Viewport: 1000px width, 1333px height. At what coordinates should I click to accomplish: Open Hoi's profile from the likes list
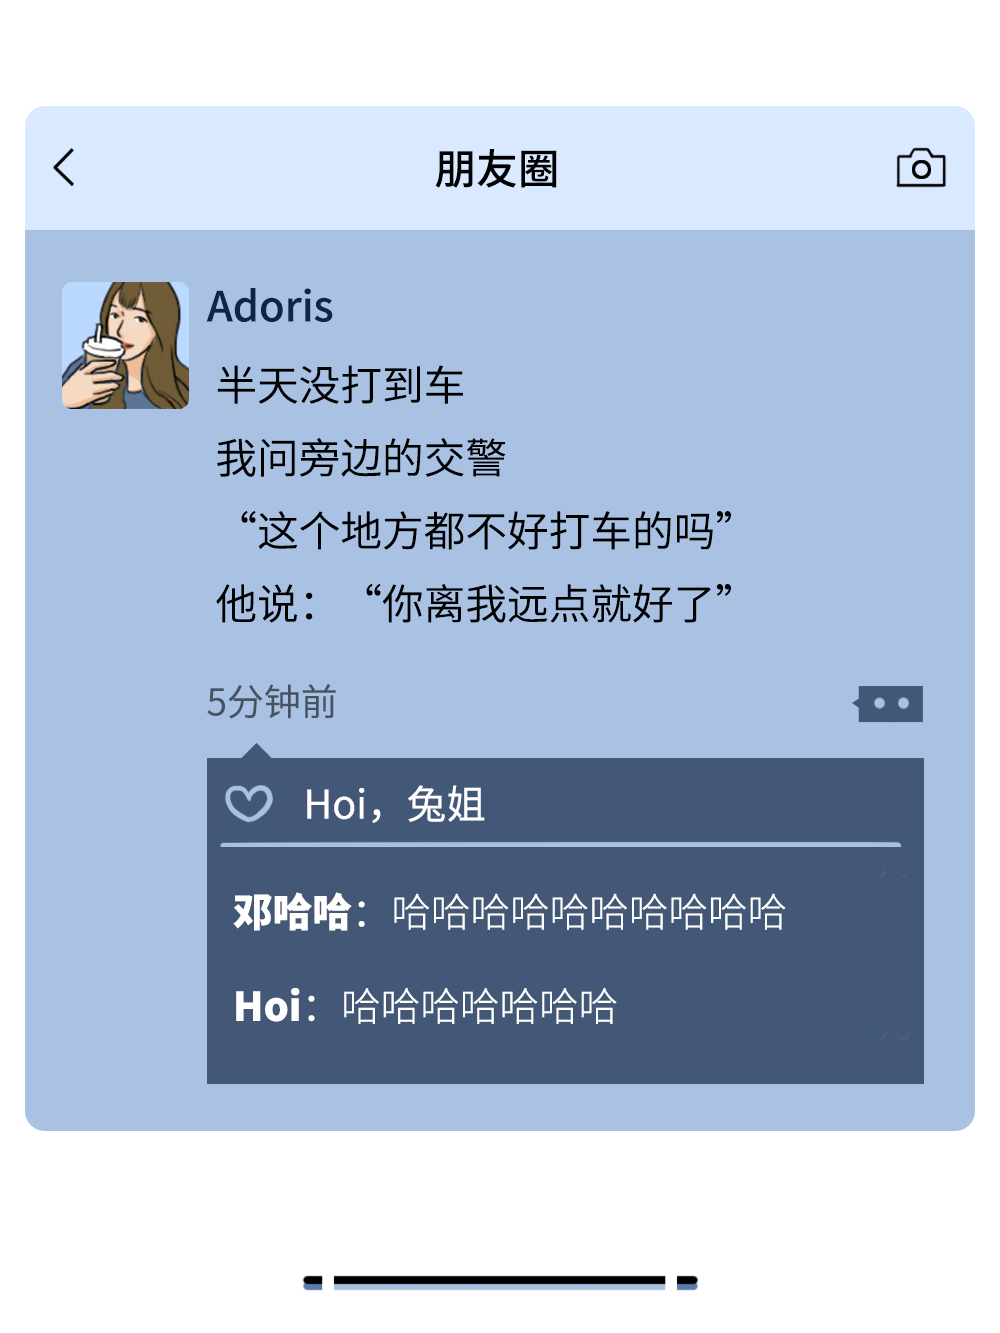pos(334,804)
